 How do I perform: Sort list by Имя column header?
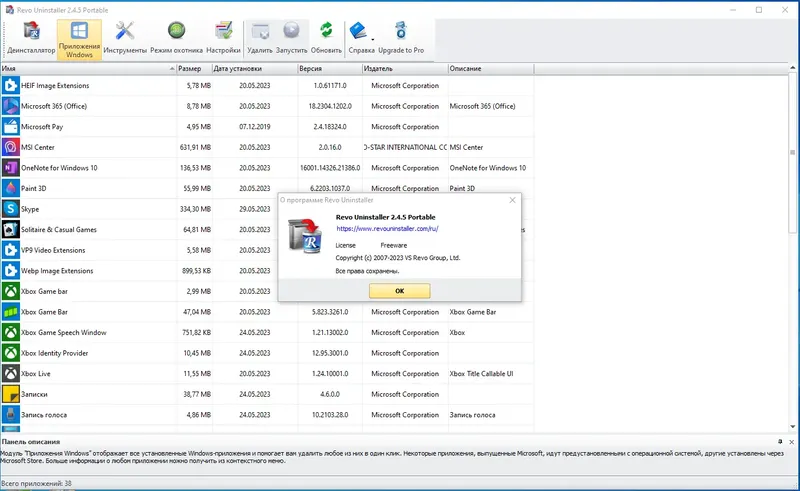coord(88,68)
